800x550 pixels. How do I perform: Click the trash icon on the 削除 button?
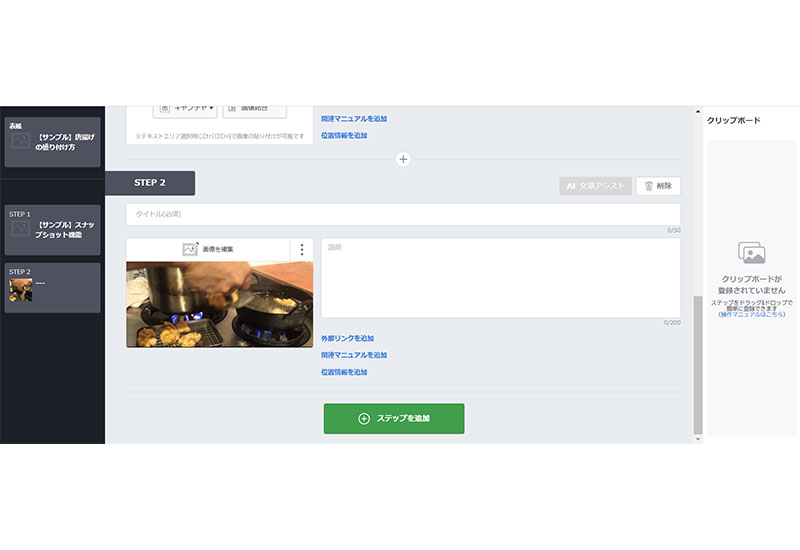648,186
